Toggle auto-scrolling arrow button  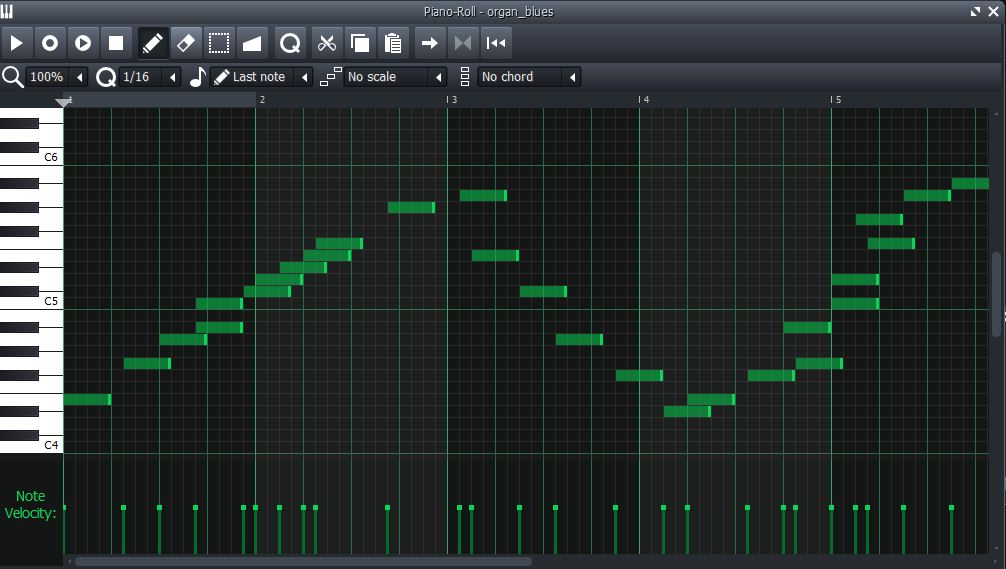[429, 43]
